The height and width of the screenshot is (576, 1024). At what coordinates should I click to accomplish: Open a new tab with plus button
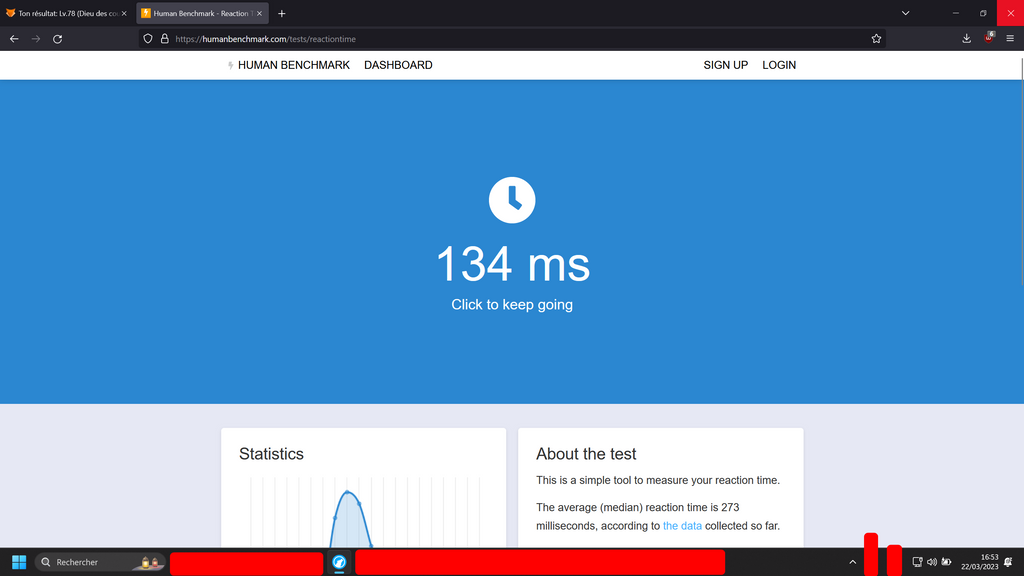point(282,14)
